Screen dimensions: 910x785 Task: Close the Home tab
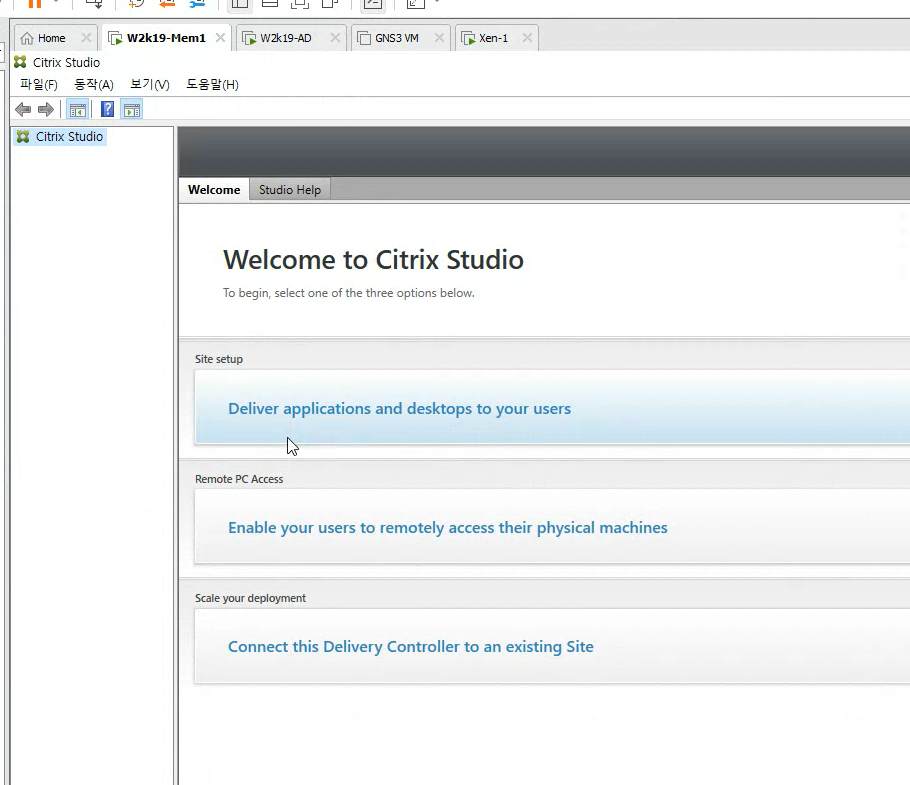86,38
